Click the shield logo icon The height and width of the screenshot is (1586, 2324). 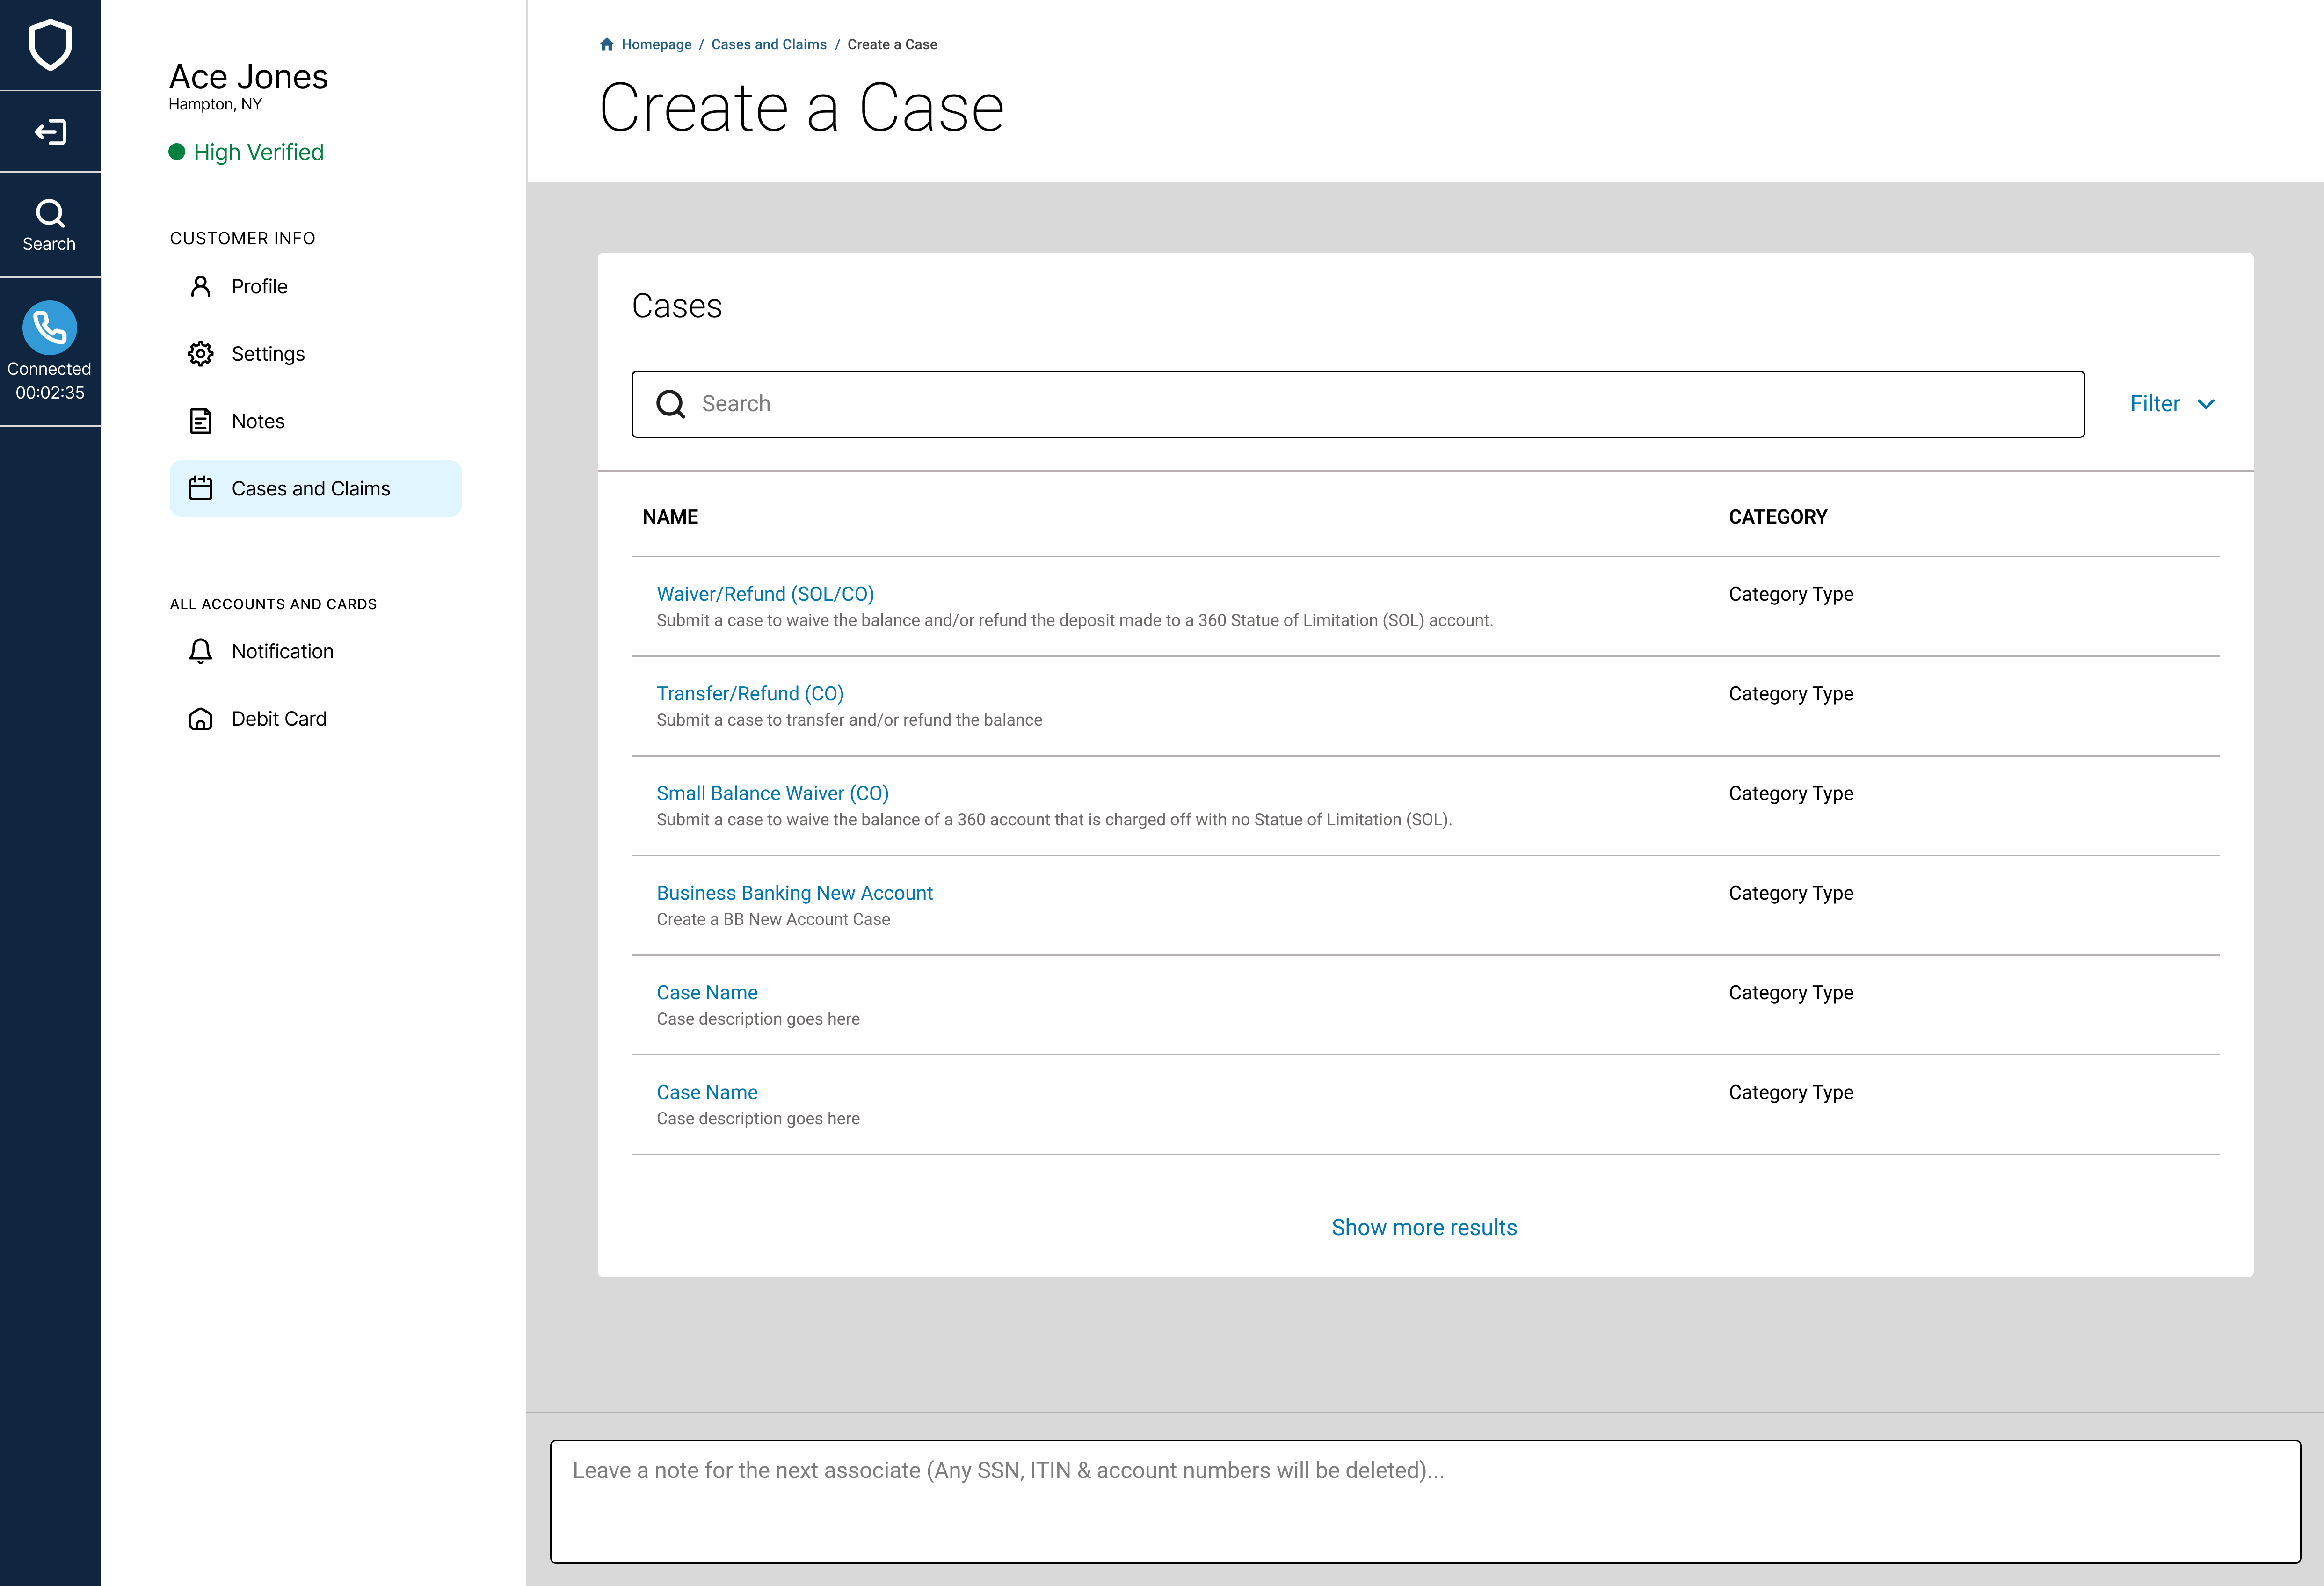click(50, 45)
